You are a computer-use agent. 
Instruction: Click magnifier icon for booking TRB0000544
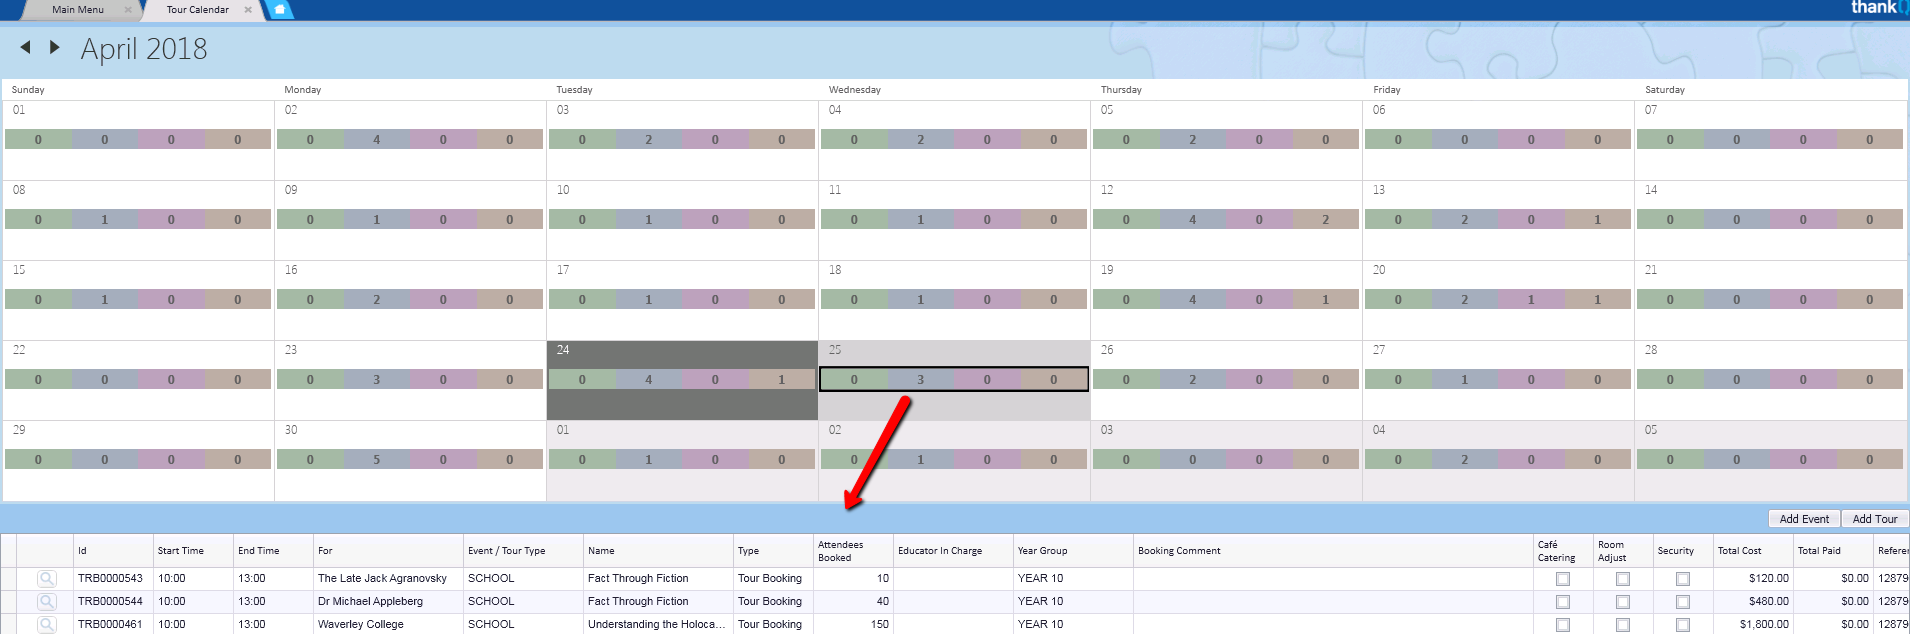coord(46,601)
